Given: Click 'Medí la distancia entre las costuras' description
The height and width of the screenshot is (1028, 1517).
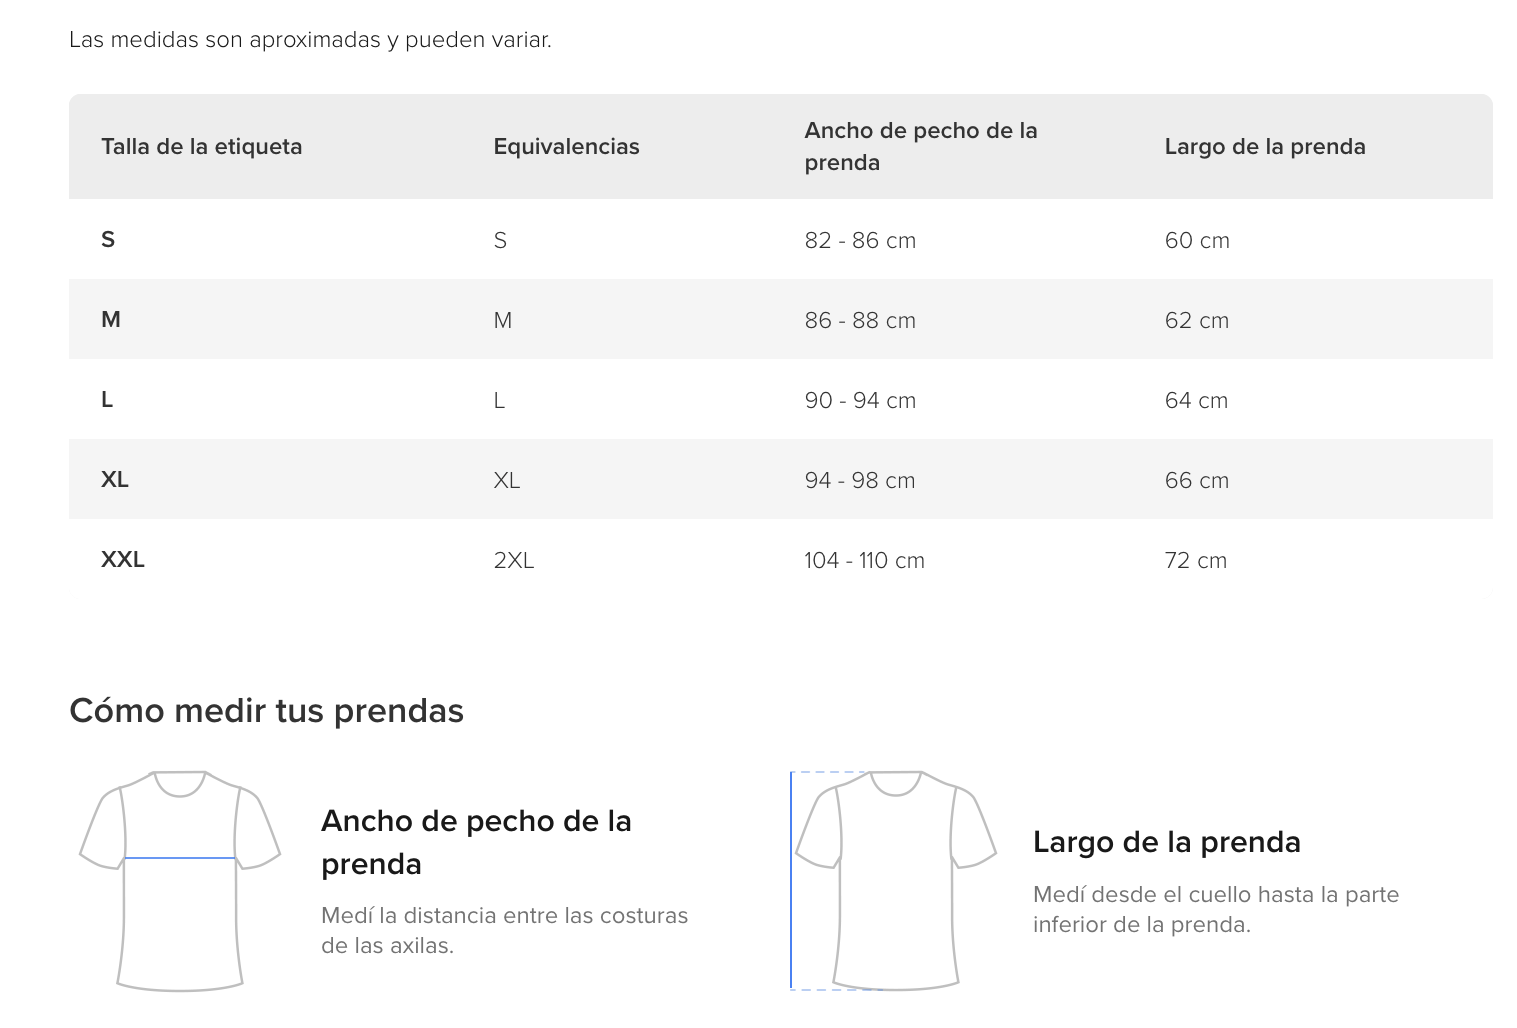Looking at the screenshot, I should click(505, 930).
